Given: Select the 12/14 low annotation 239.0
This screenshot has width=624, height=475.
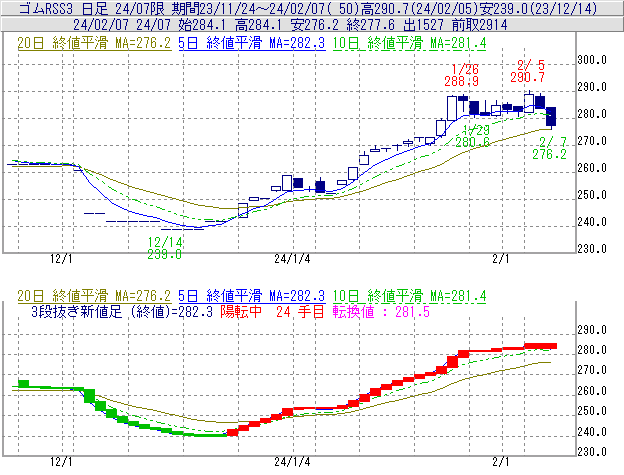Looking at the screenshot, I should tap(165, 254).
